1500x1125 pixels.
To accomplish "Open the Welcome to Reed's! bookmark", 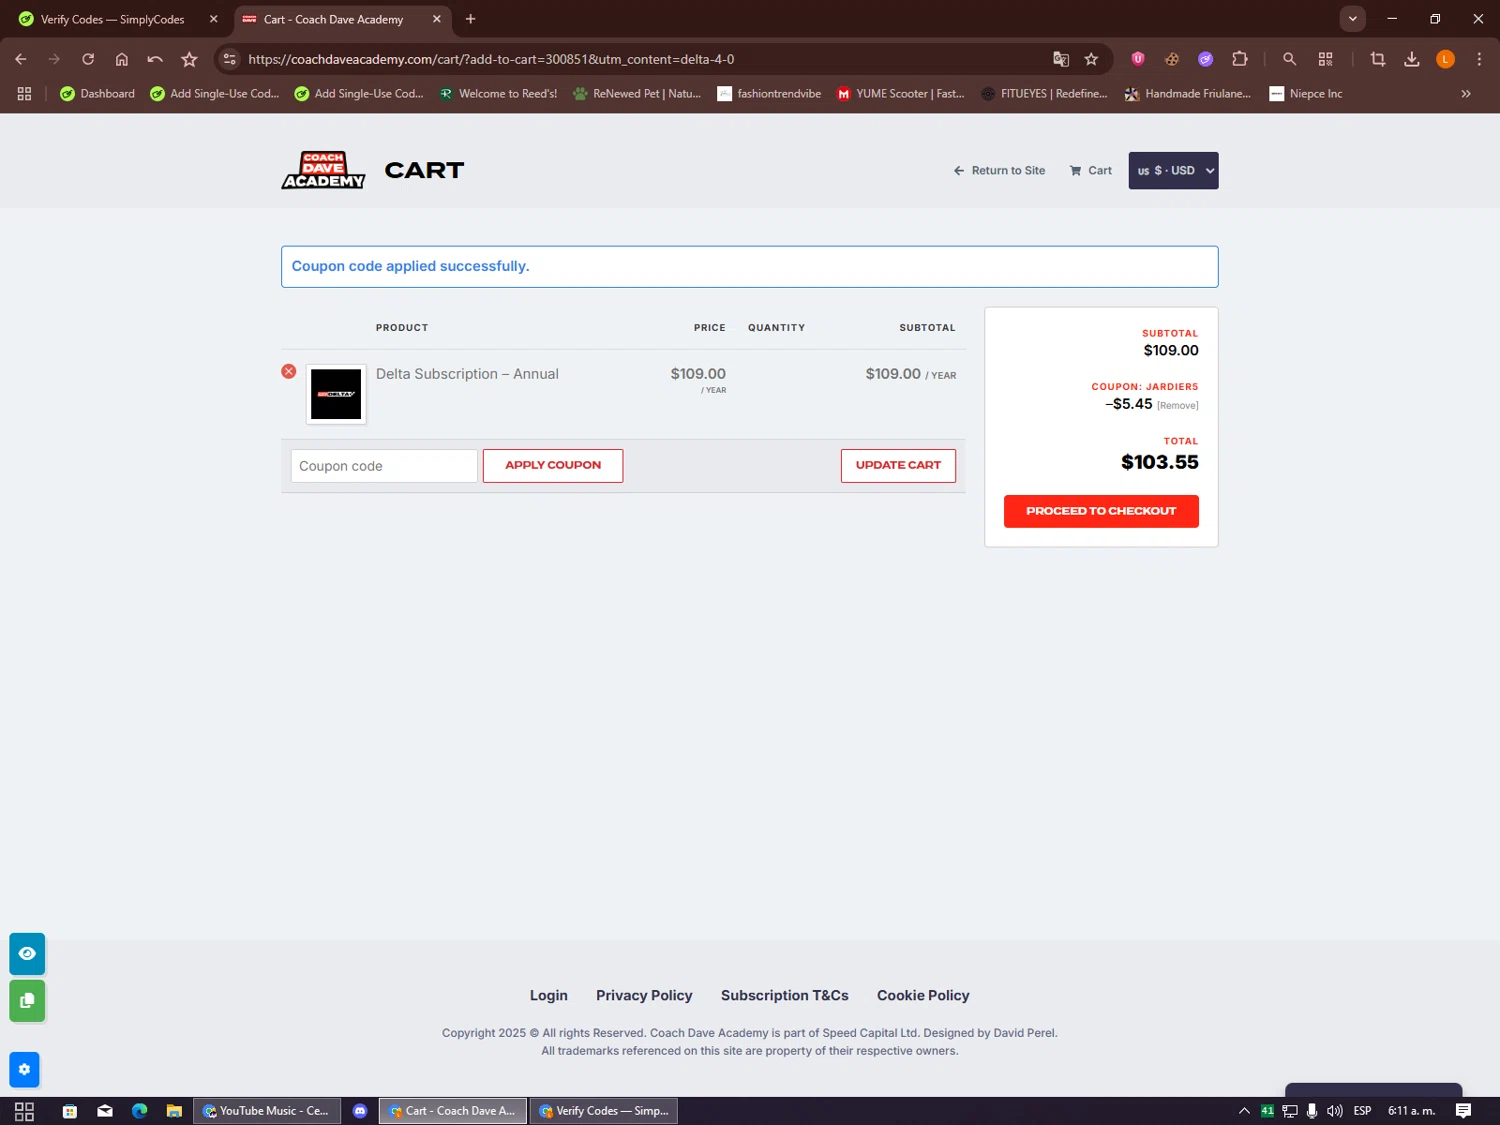I will (x=498, y=94).
